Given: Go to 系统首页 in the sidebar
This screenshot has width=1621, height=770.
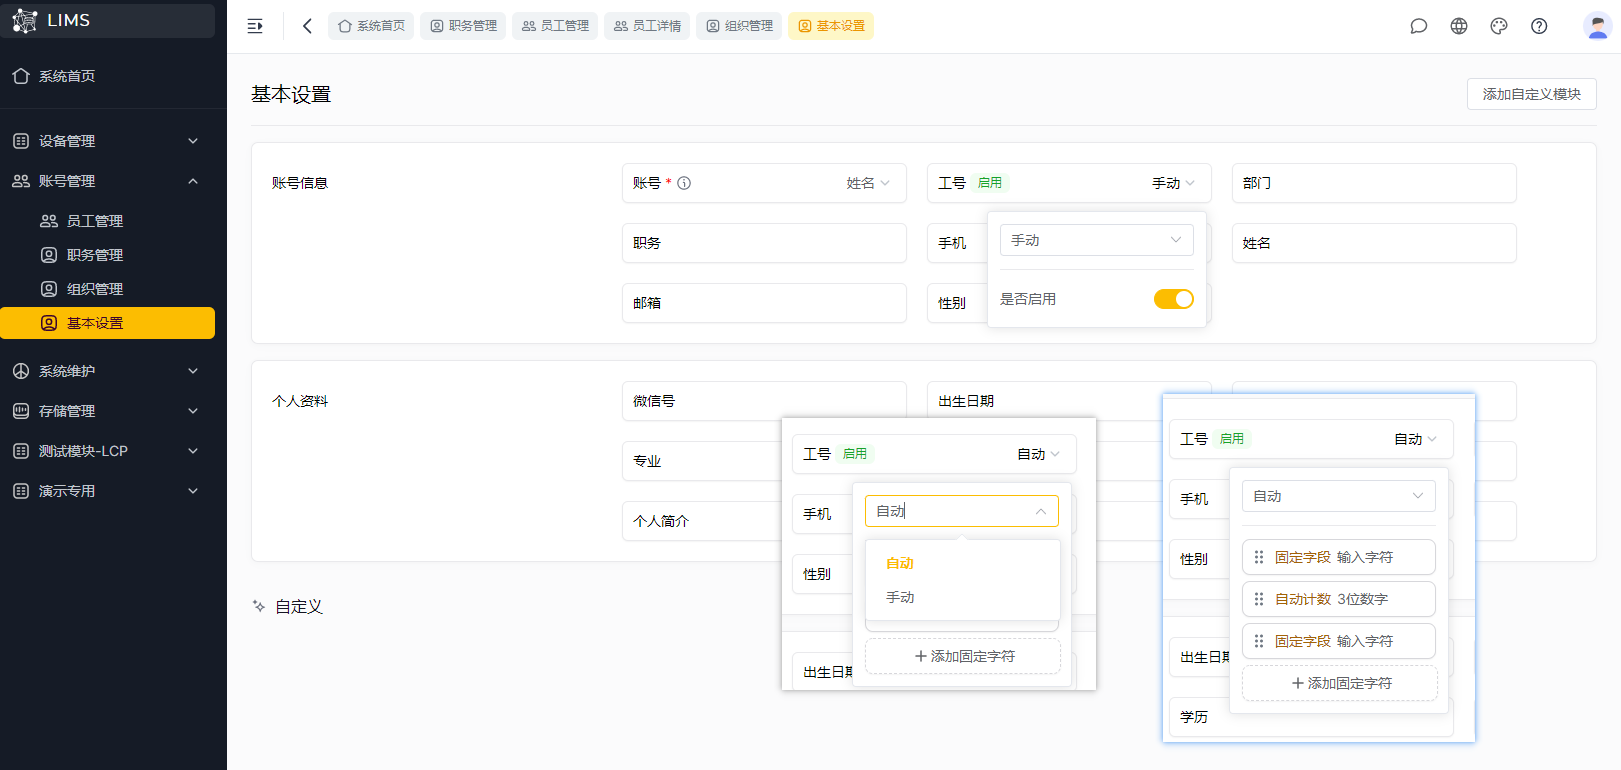Looking at the screenshot, I should 107,76.
